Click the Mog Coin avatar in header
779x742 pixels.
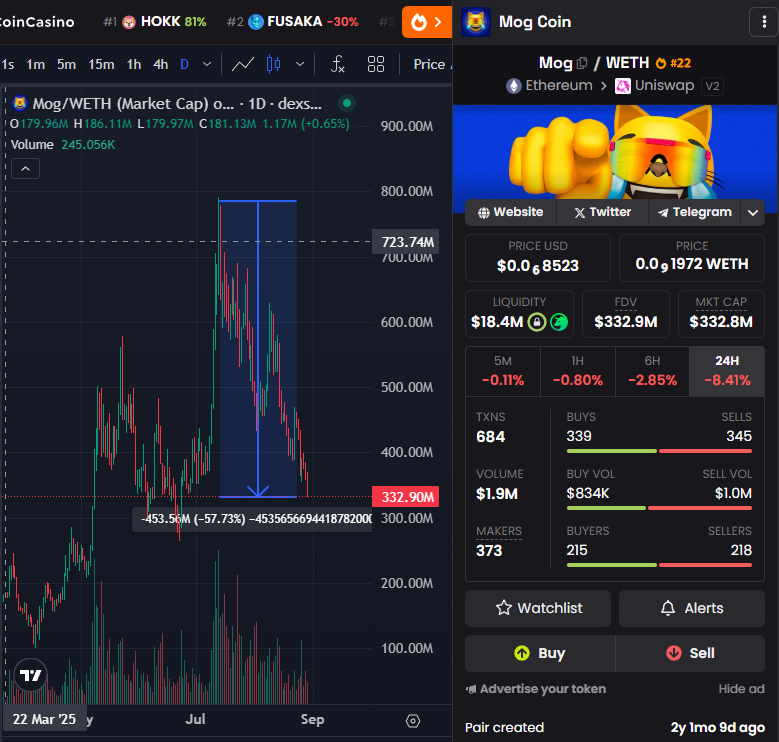pyautogui.click(x=475, y=22)
